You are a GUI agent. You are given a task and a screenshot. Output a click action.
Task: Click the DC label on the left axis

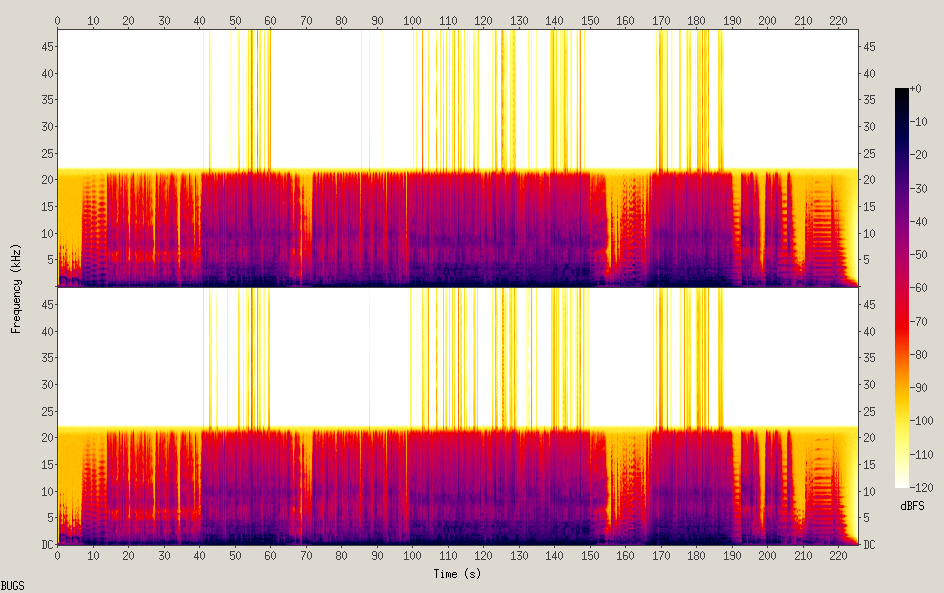(x=46, y=544)
